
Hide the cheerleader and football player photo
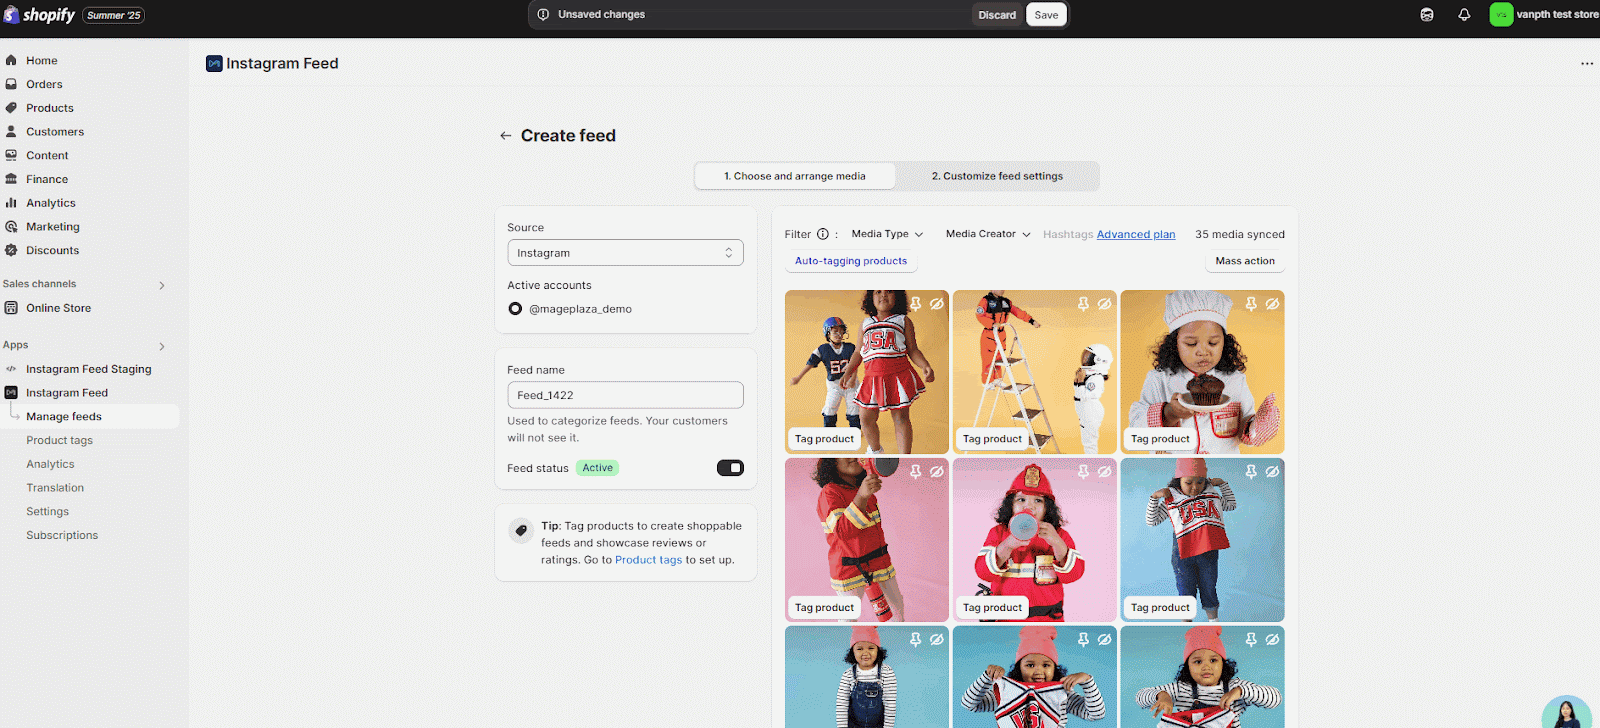pyautogui.click(x=937, y=303)
